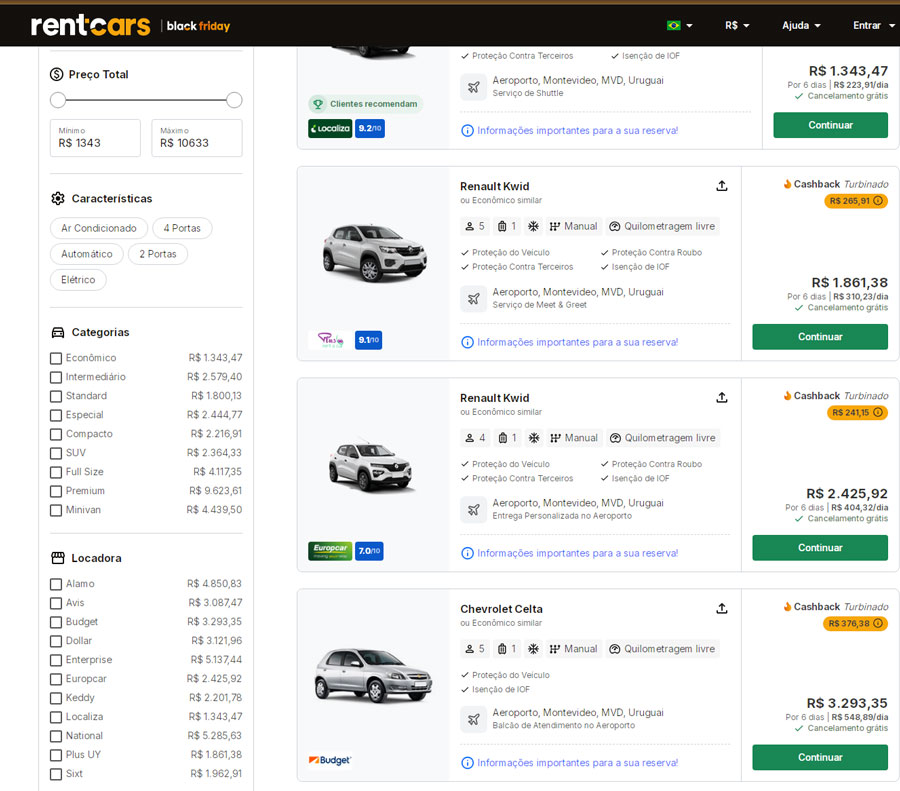
Task: Click the Europcar supplier logo
Action: coord(329,551)
